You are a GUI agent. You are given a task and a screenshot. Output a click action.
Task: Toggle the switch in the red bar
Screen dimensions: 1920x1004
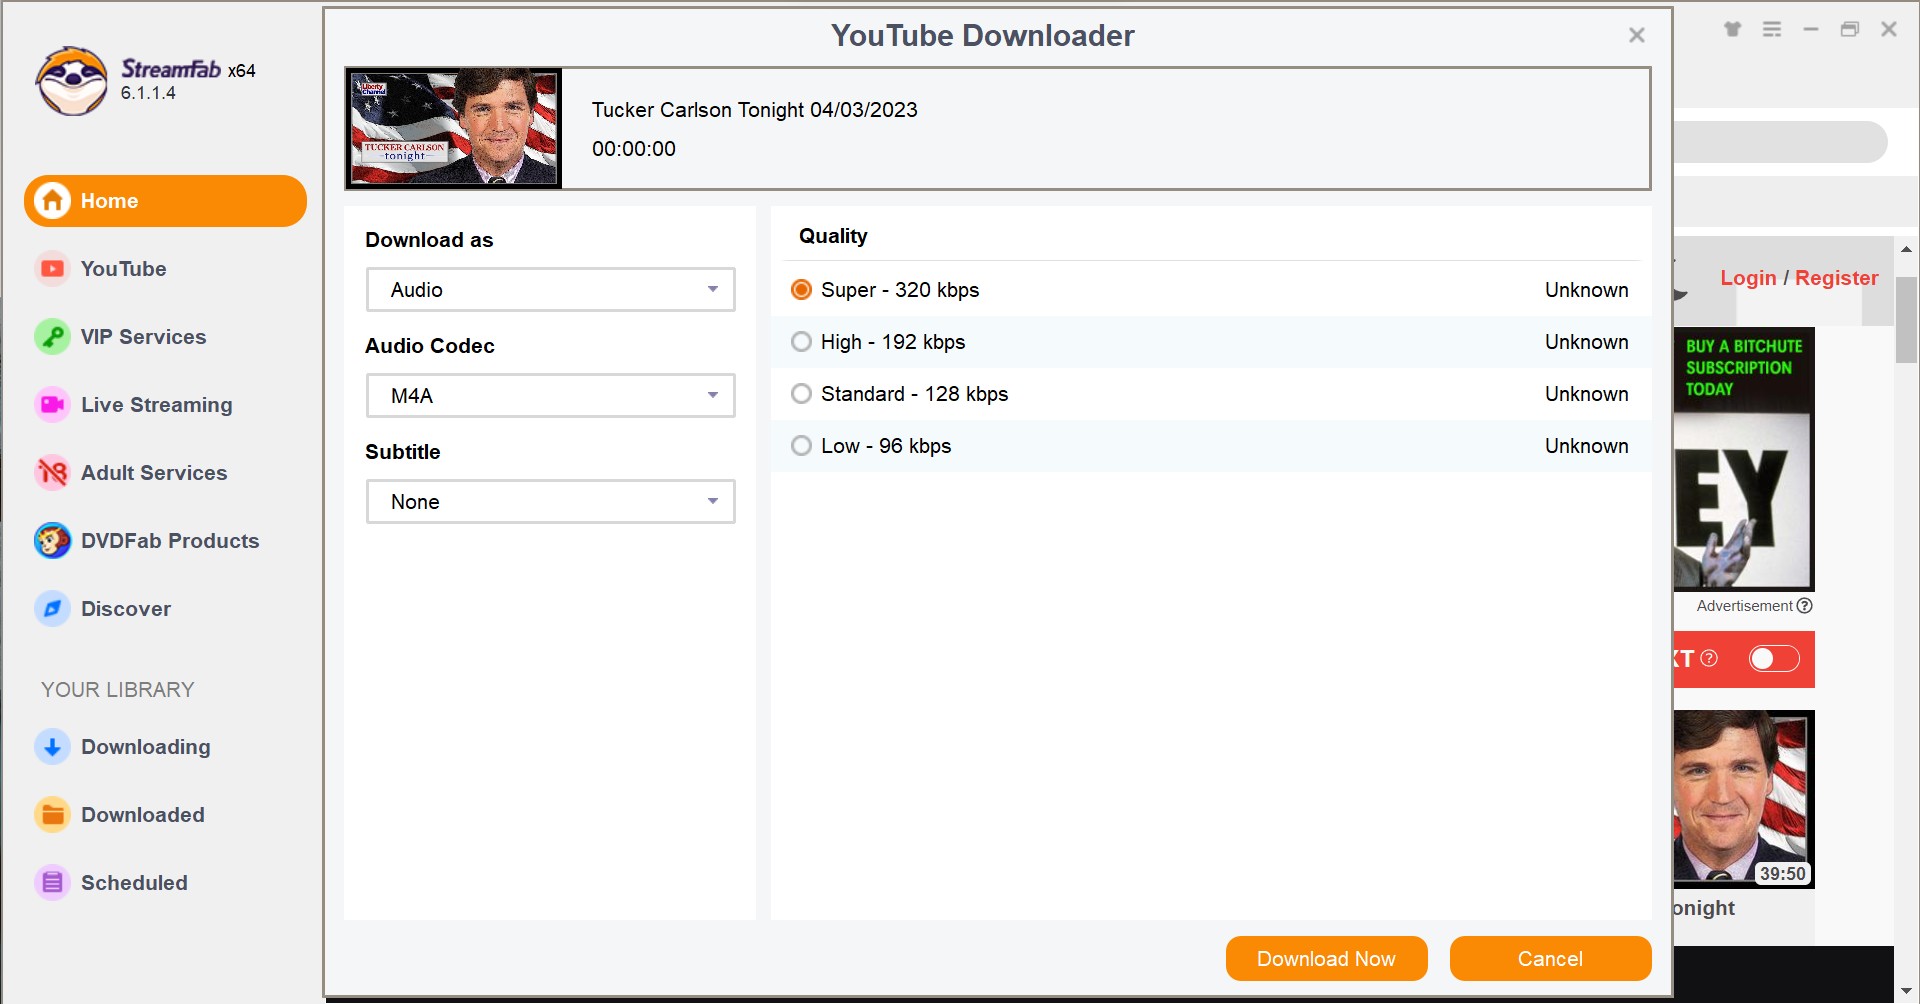[1774, 659]
